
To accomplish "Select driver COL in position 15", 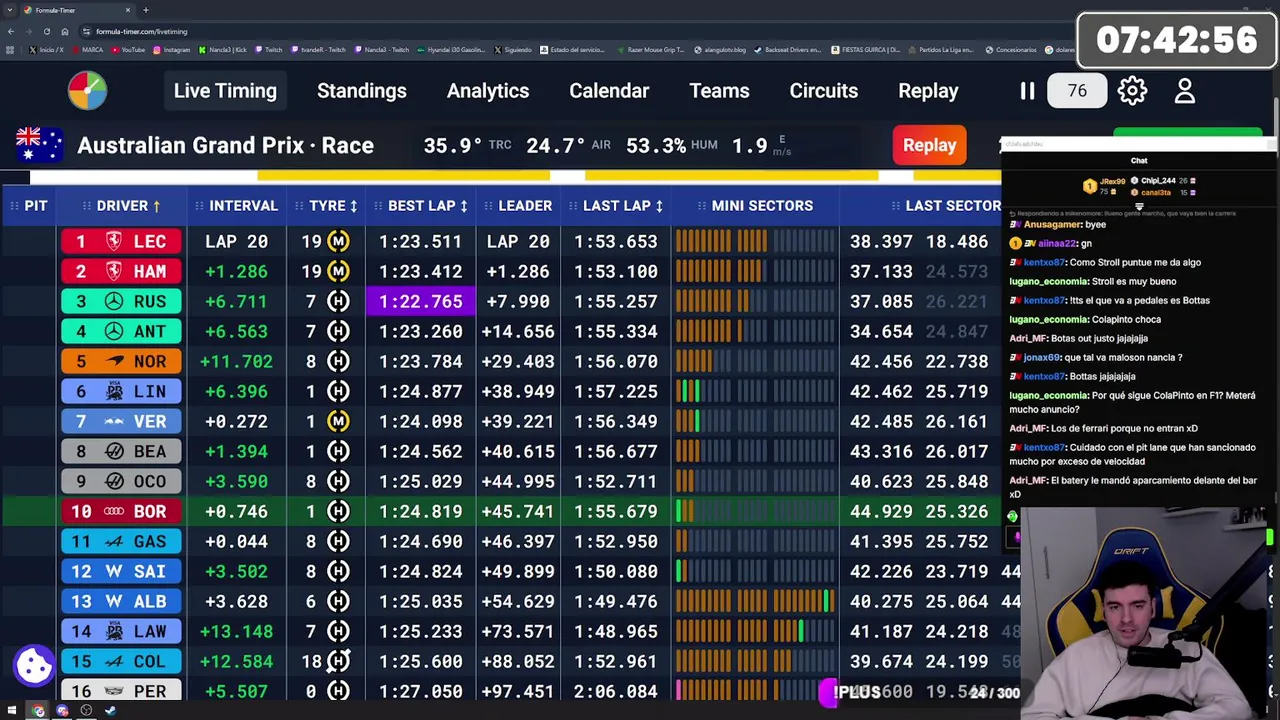I will click(121, 661).
